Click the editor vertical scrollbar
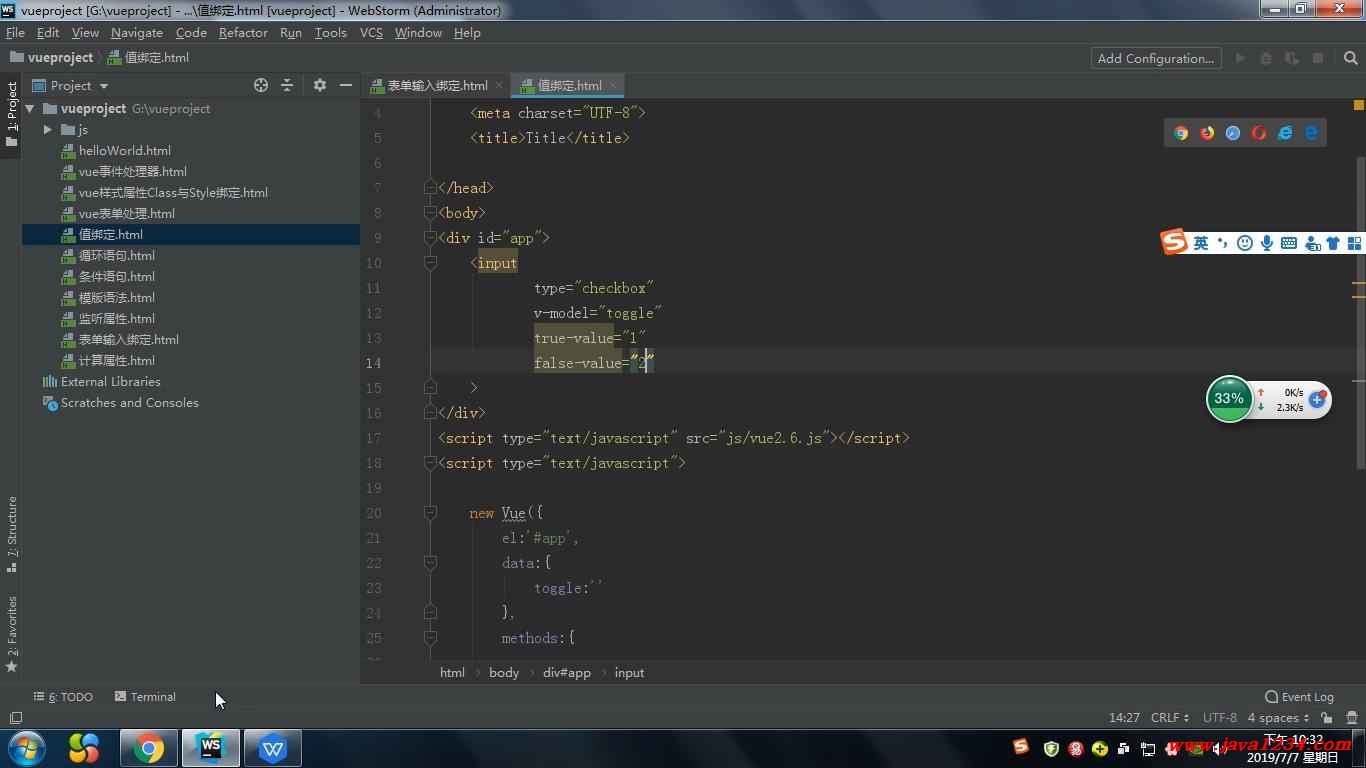The image size is (1366, 768). [x=1360, y=312]
